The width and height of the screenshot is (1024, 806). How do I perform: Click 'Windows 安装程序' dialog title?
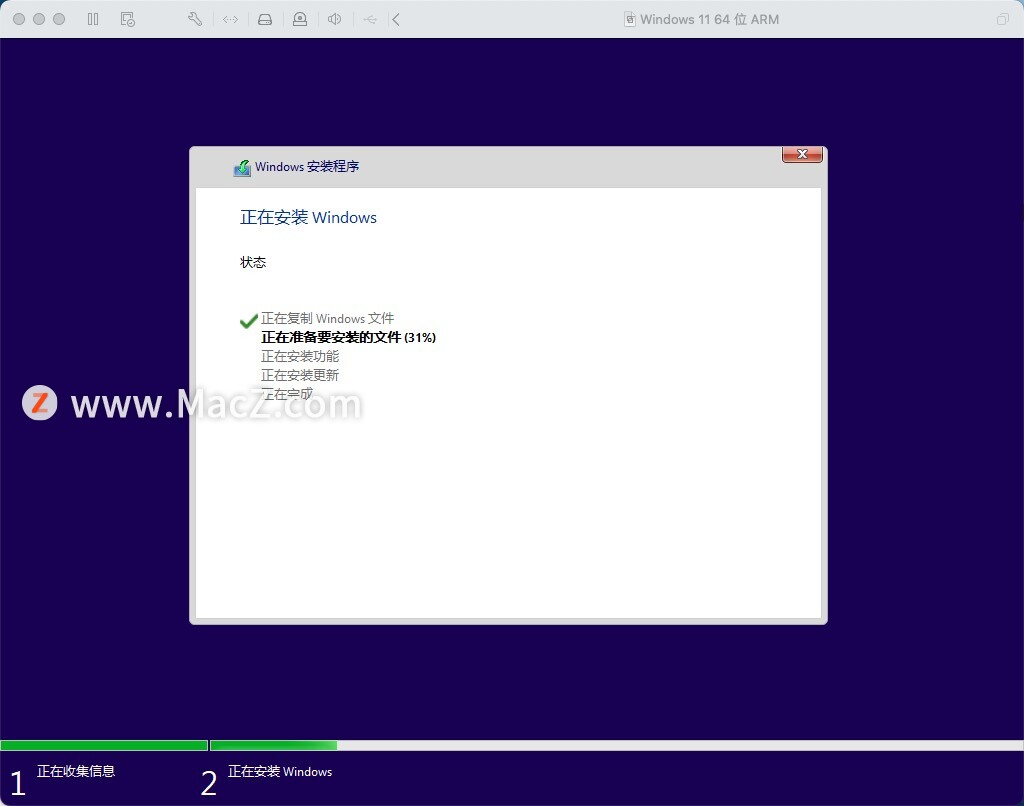click(x=307, y=167)
